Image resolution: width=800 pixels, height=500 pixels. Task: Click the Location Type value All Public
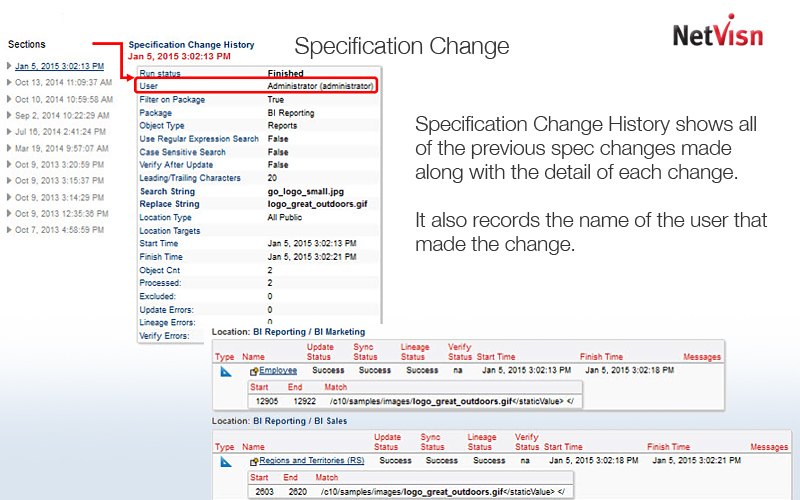285,217
